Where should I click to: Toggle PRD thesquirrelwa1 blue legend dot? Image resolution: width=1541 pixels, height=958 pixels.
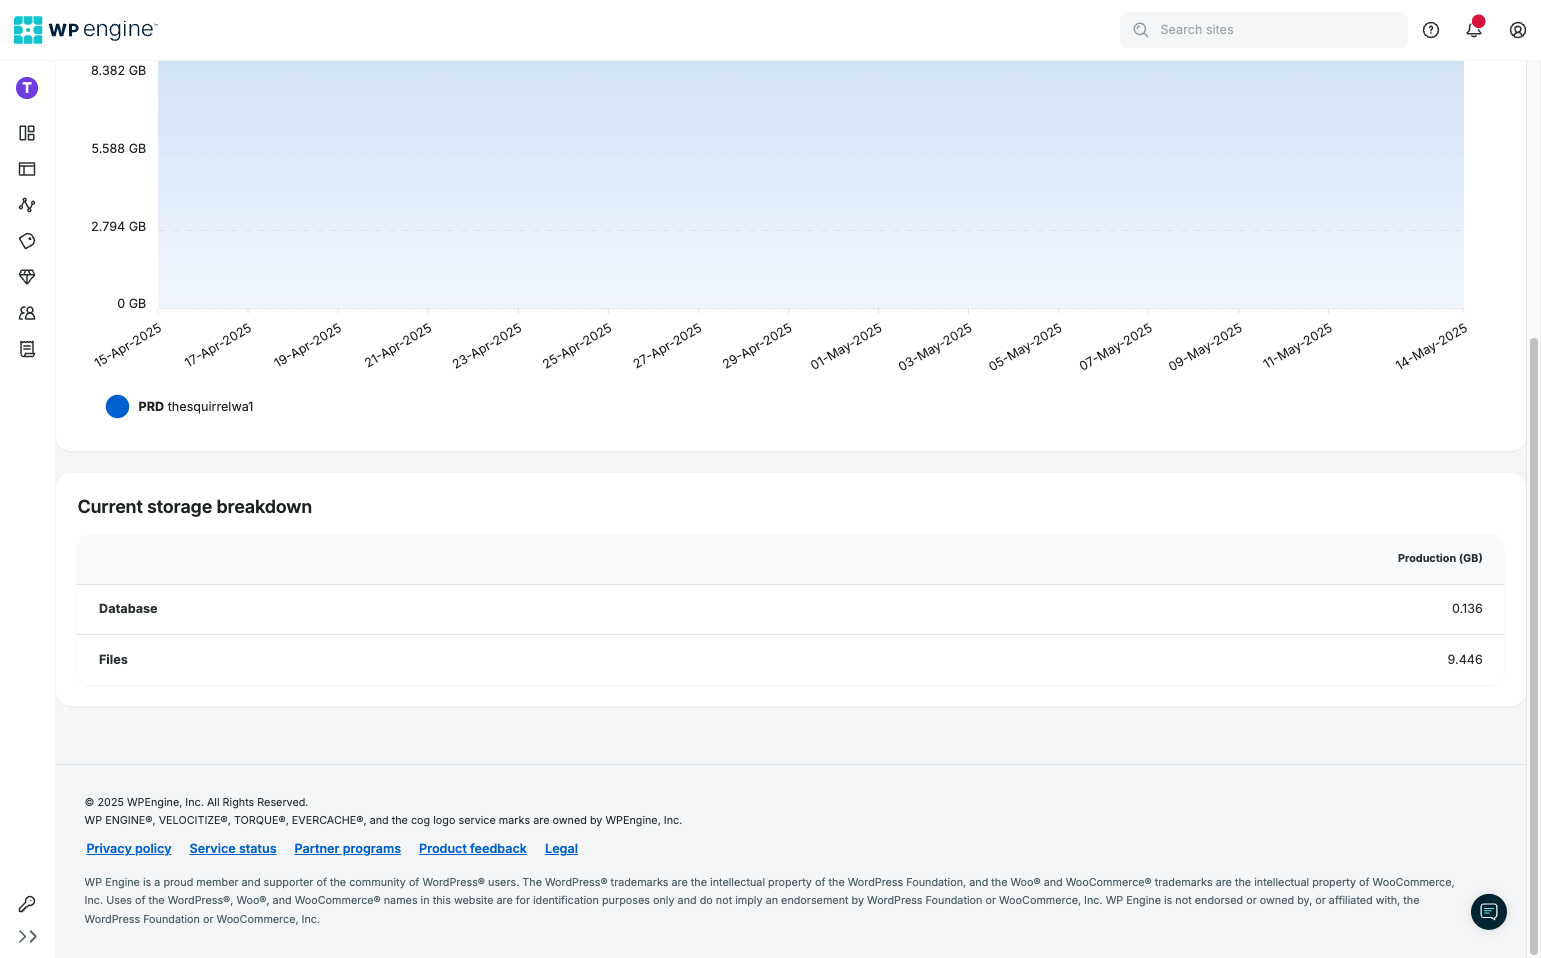tap(117, 406)
